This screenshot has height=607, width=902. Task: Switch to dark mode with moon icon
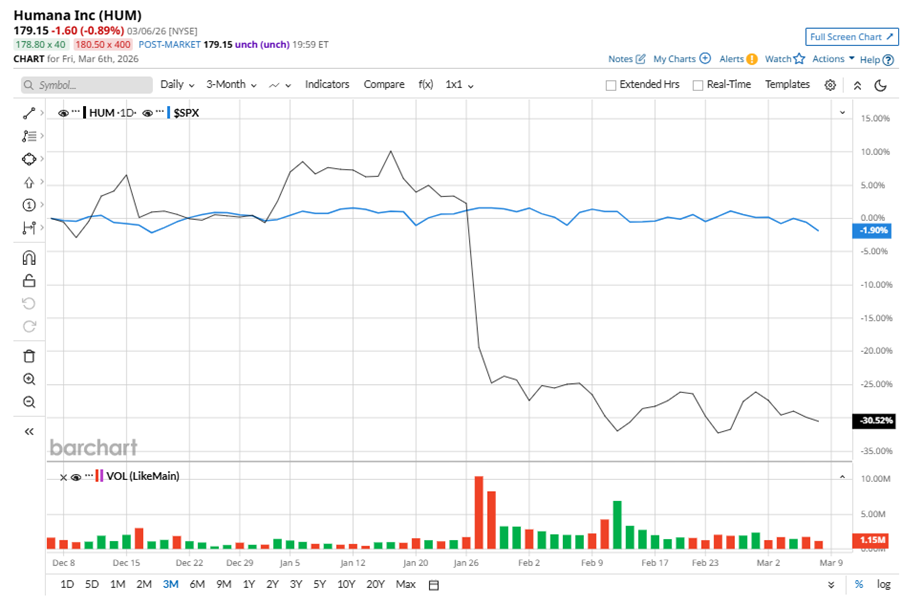click(x=880, y=85)
